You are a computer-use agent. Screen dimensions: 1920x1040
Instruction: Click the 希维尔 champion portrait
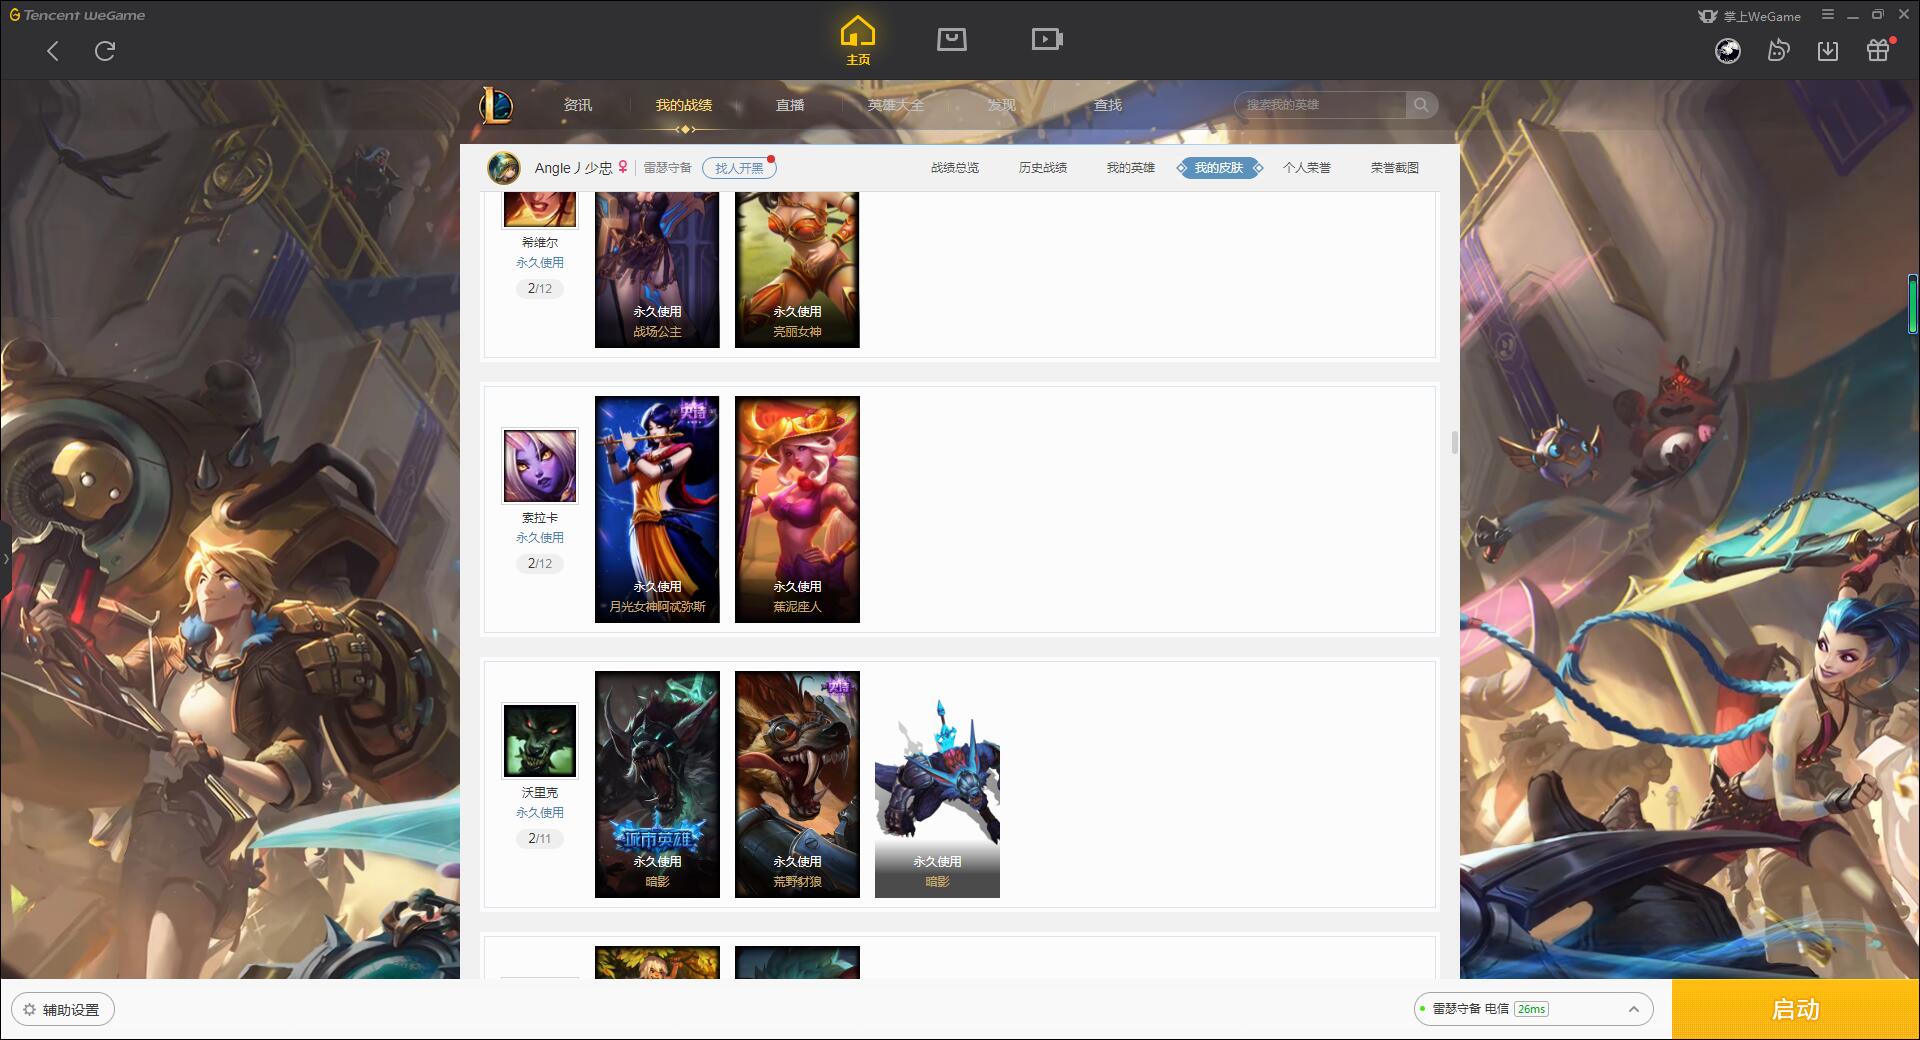pos(540,210)
